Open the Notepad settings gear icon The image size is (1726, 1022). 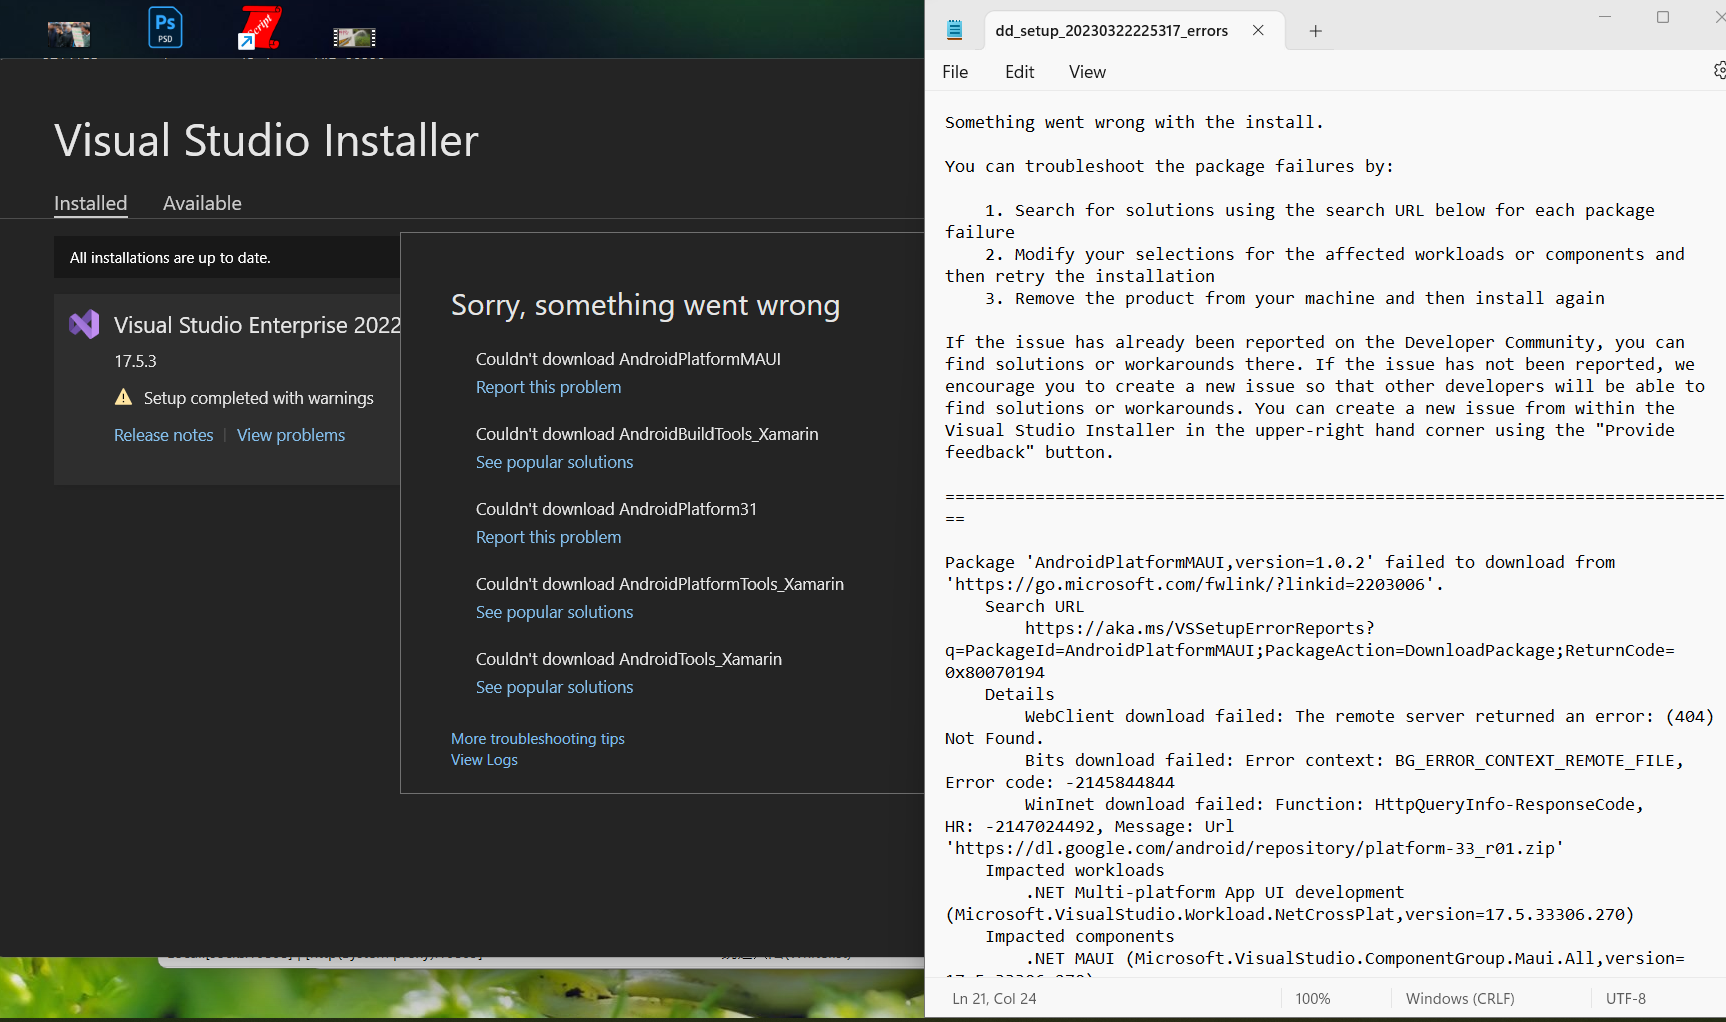(x=1719, y=70)
